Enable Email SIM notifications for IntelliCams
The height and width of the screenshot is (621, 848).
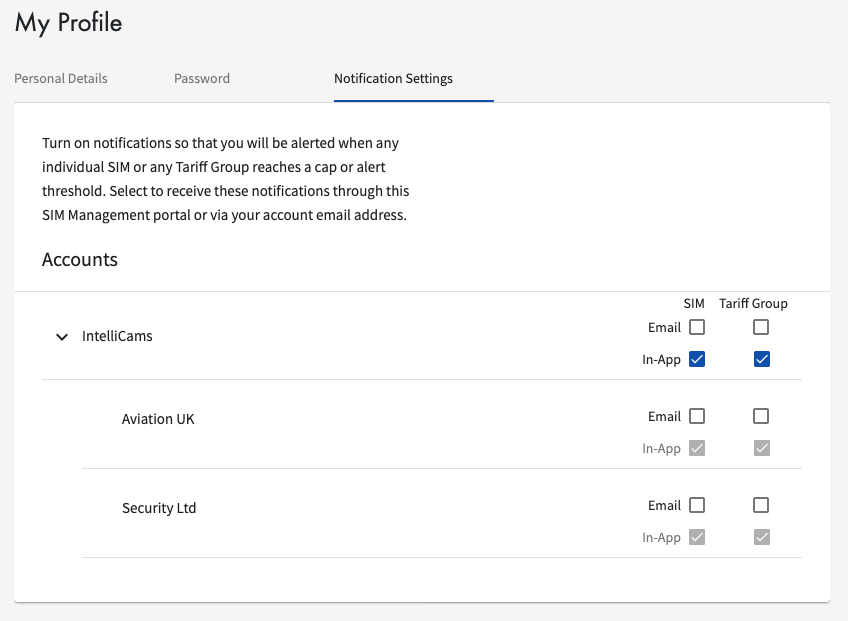[697, 327]
